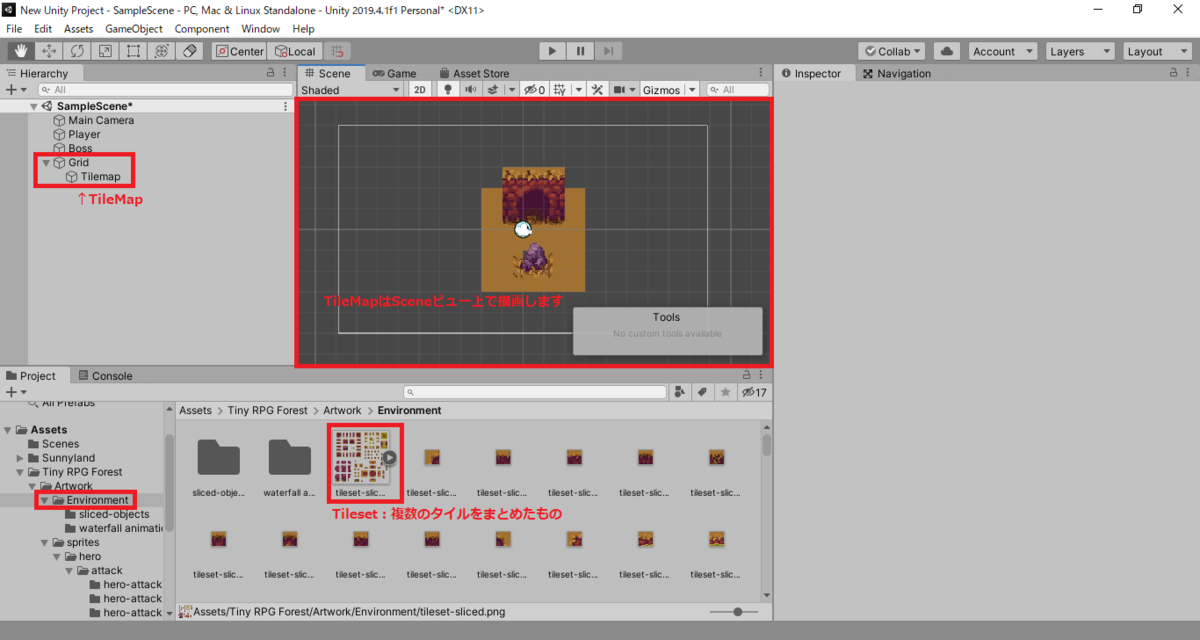The width and height of the screenshot is (1200, 640).
Task: Click the grid snapping toolbar icon
Action: pos(339,51)
